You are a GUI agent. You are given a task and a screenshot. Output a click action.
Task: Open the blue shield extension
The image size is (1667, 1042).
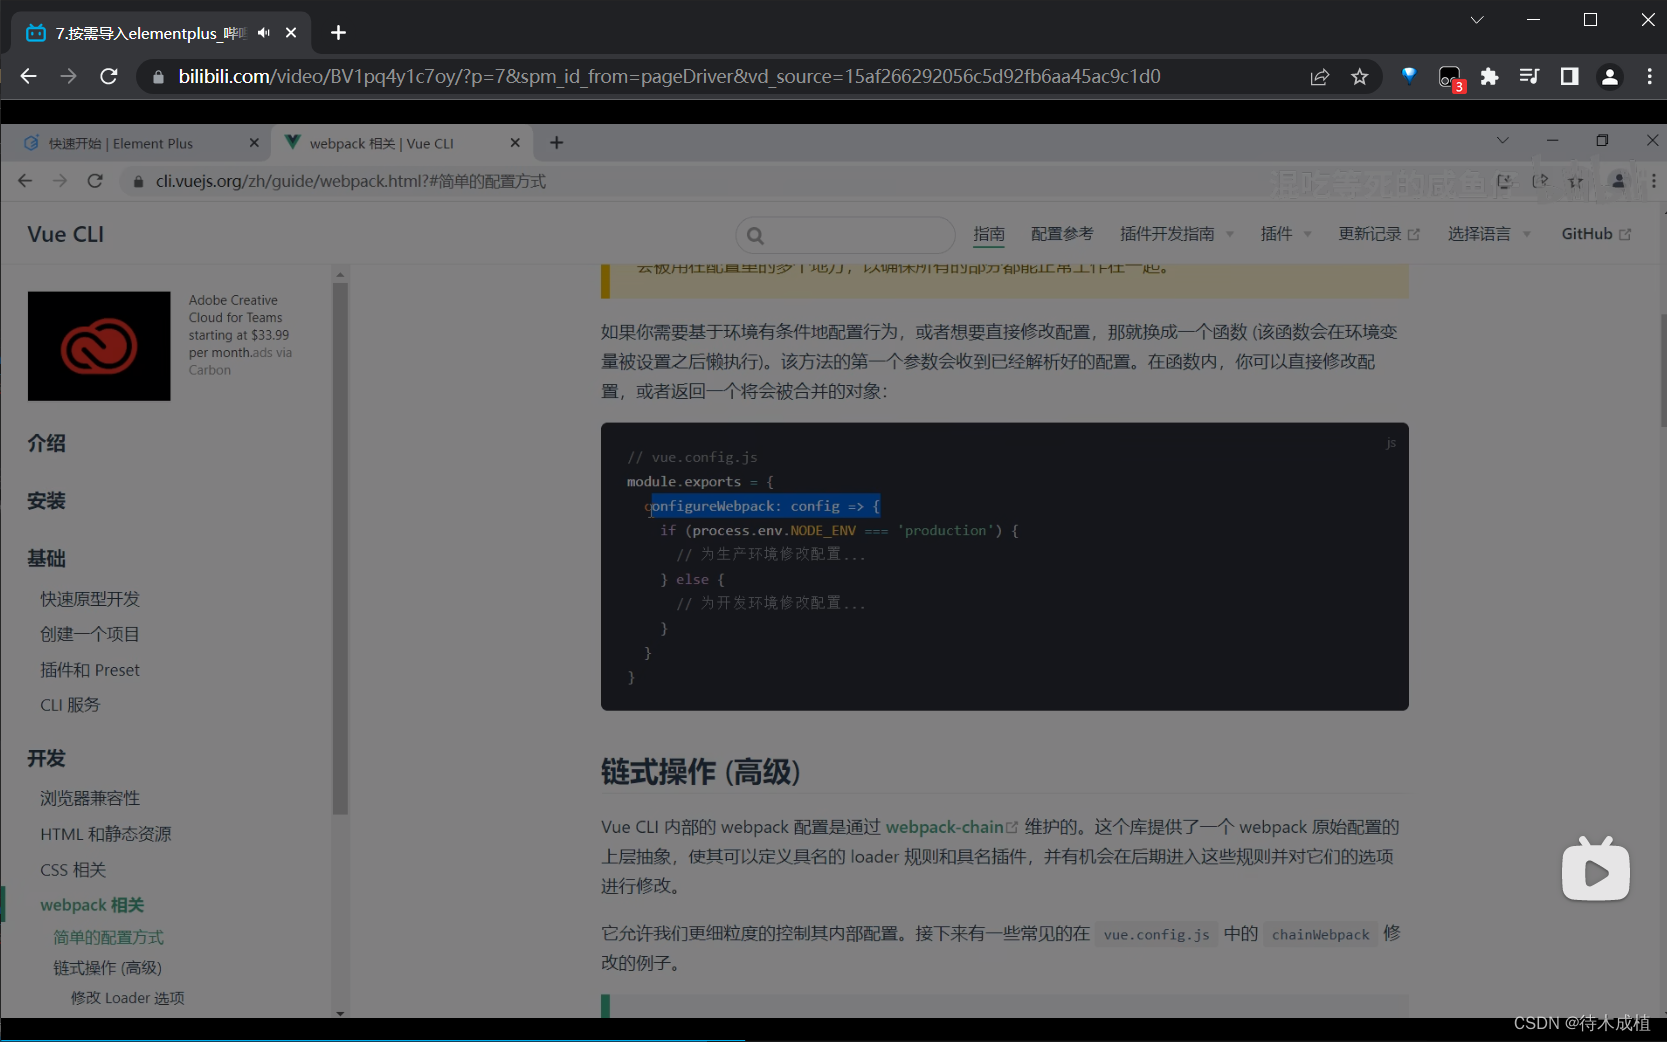click(x=1409, y=76)
